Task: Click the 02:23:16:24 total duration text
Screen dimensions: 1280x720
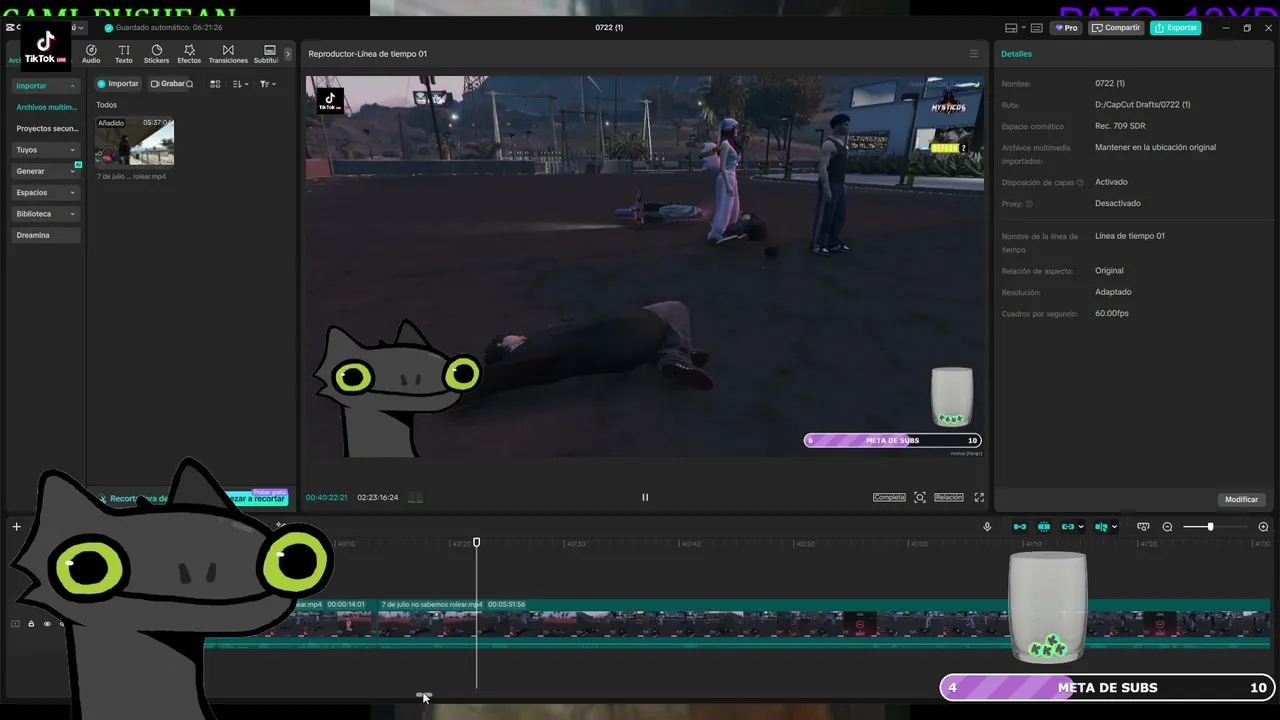Action: (x=378, y=497)
